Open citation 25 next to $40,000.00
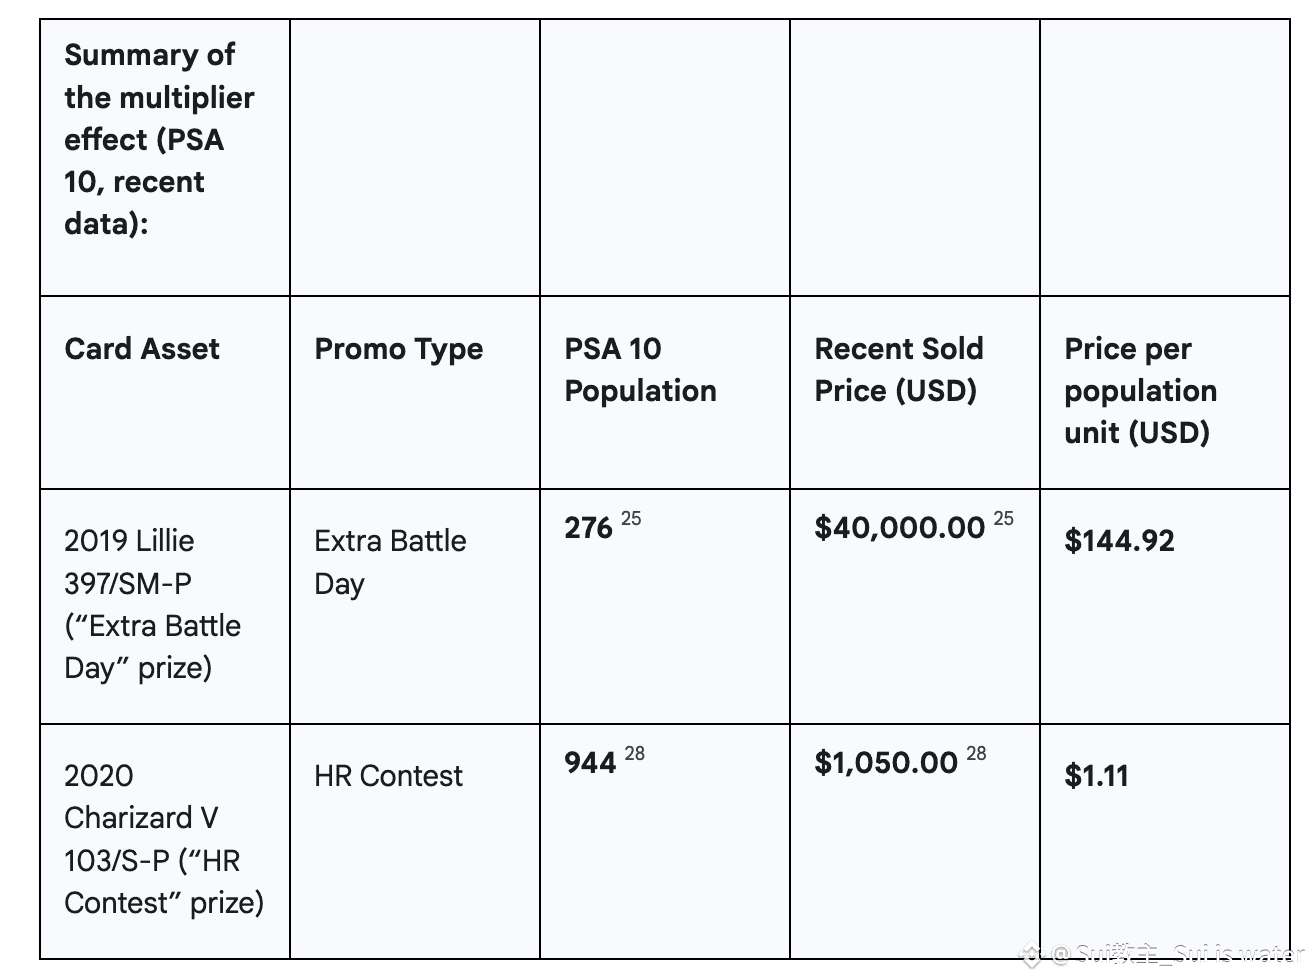The image size is (1312, 980). [1003, 519]
